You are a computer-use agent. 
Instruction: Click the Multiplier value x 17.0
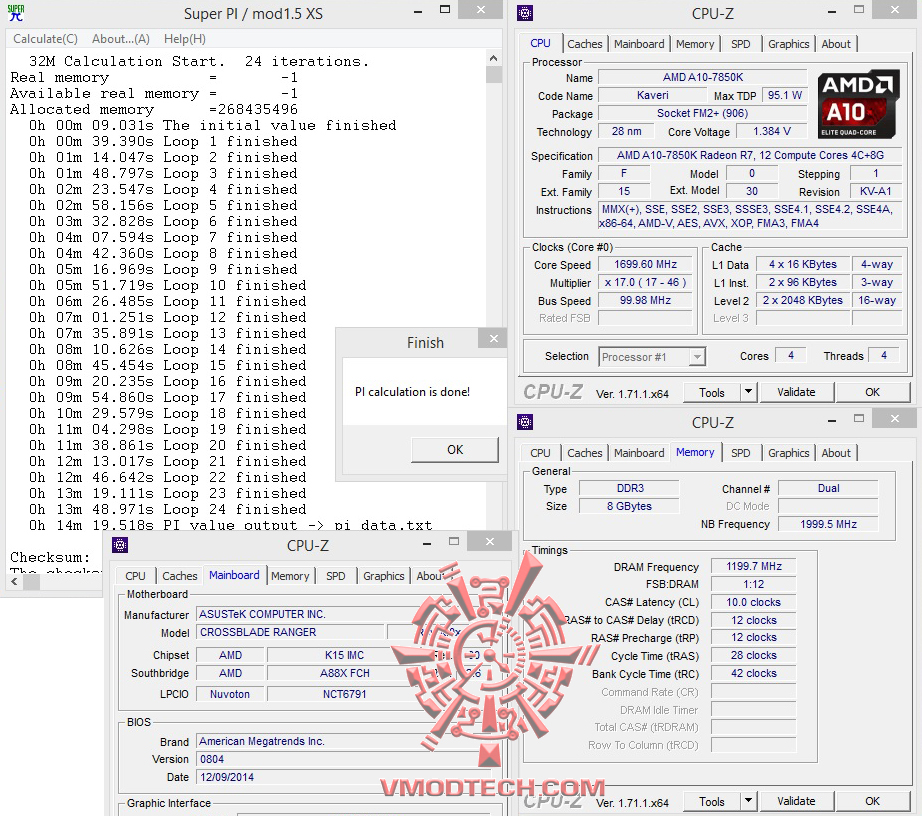tap(645, 282)
